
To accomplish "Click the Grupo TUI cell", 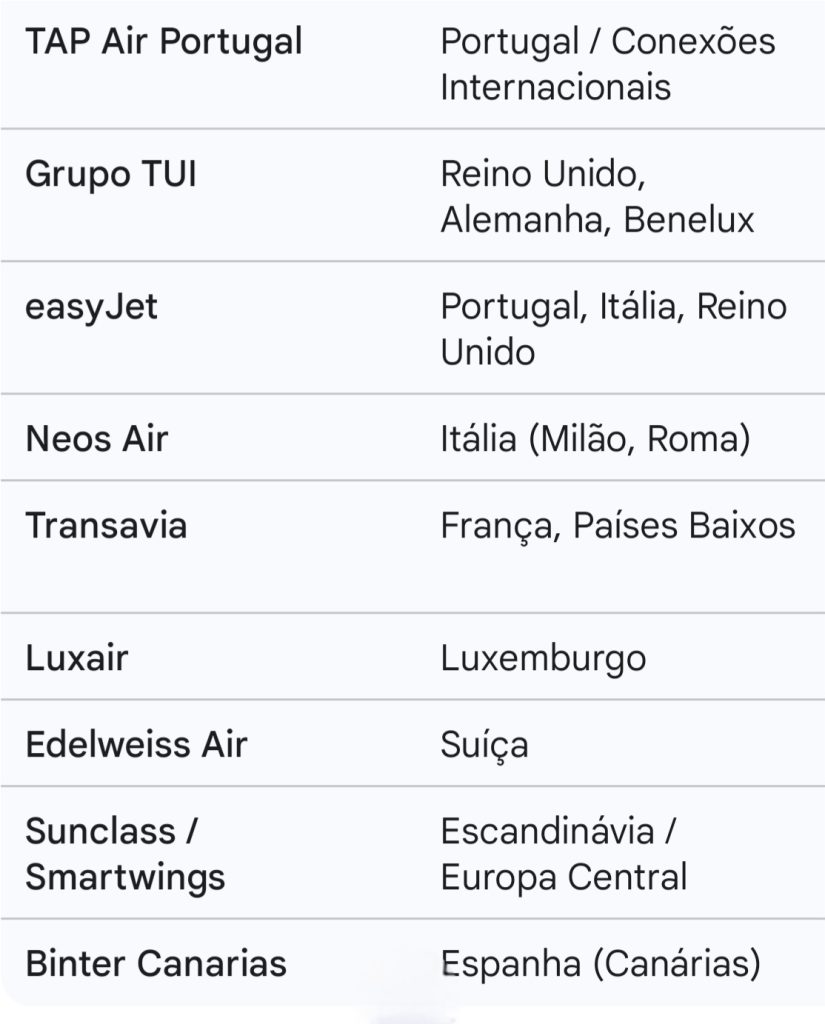I will click(x=111, y=175).
